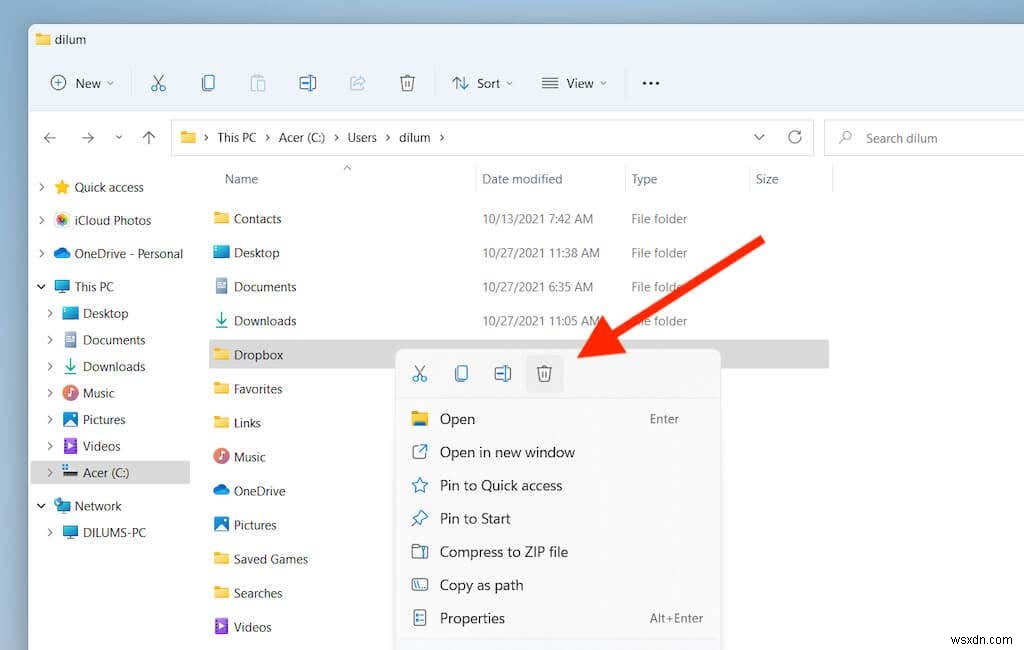Click the Up to parent folder arrow
Image resolution: width=1024 pixels, height=650 pixels.
click(149, 137)
